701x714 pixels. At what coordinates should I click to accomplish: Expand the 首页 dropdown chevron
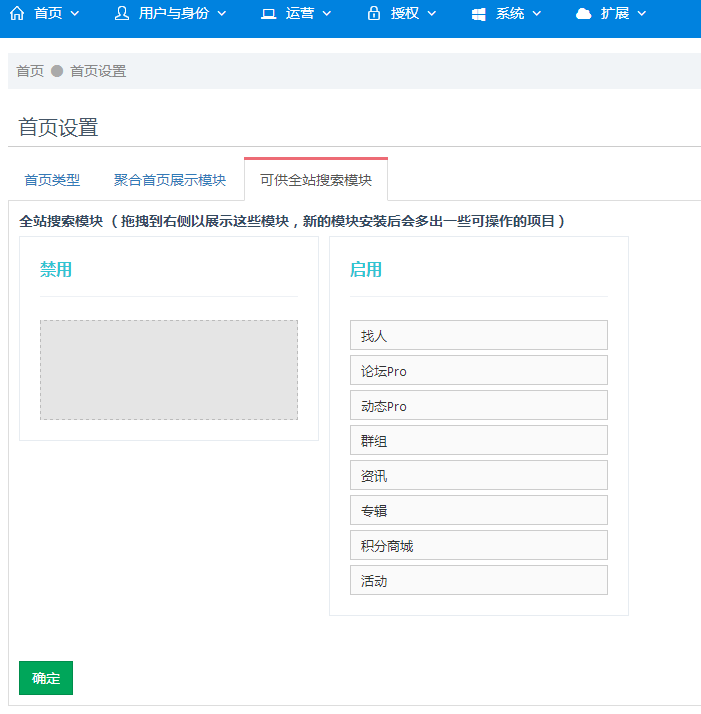coord(75,14)
